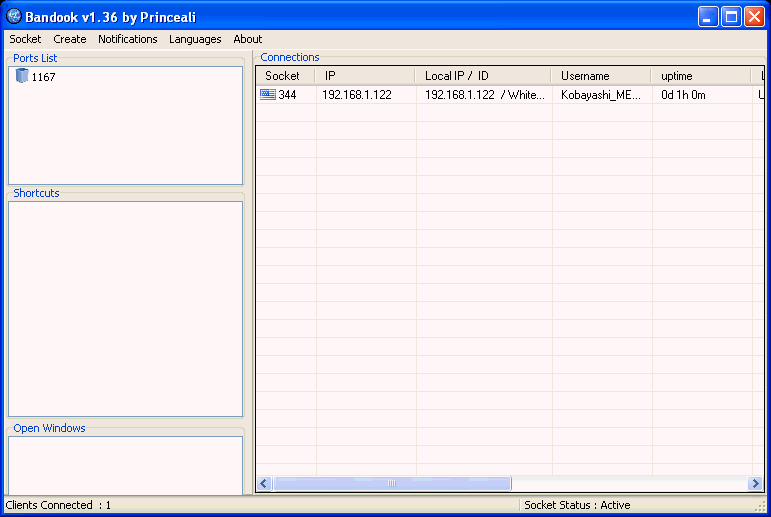Sort connections by Socket column header
This screenshot has height=517, width=771.
284,76
